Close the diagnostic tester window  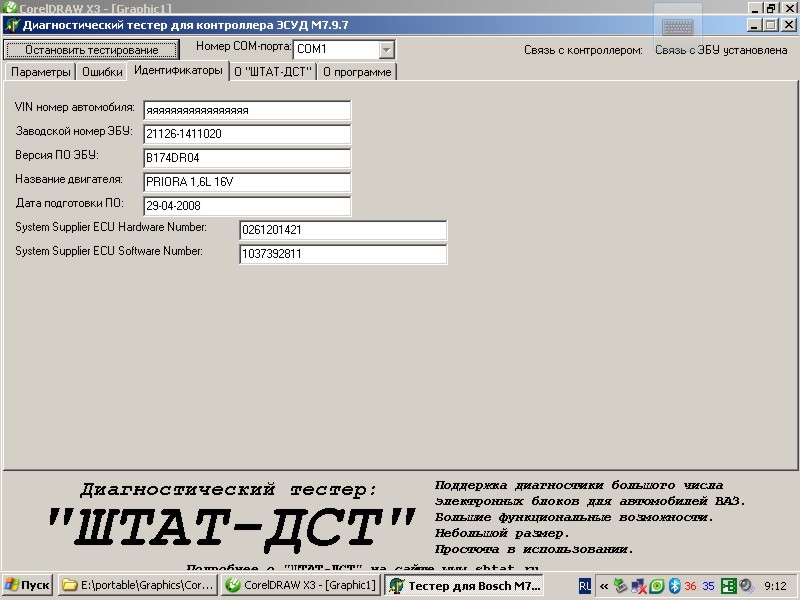click(789, 24)
